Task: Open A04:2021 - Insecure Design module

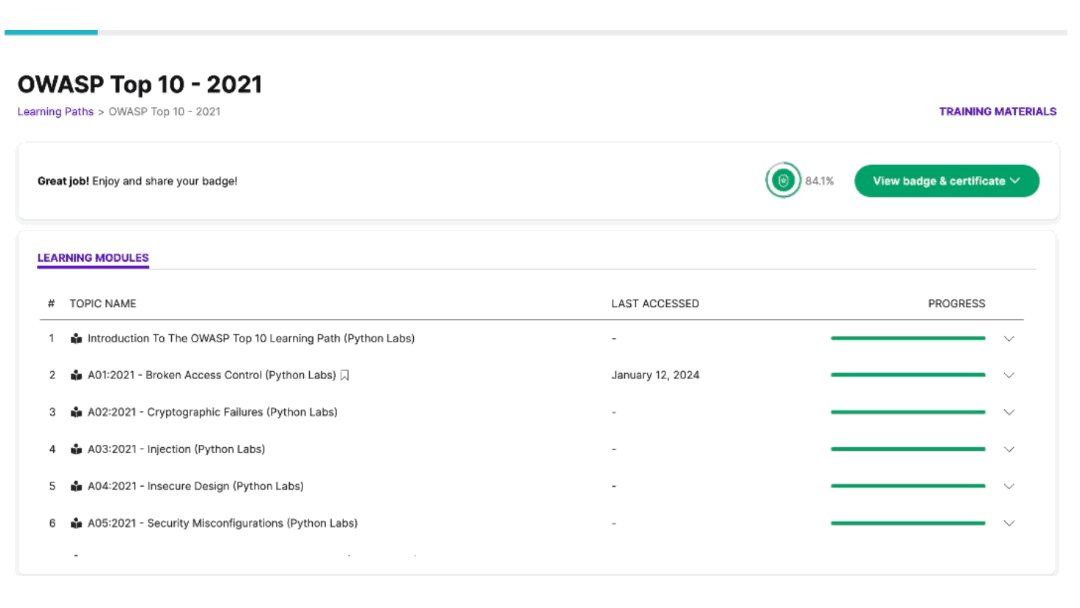Action: point(195,486)
